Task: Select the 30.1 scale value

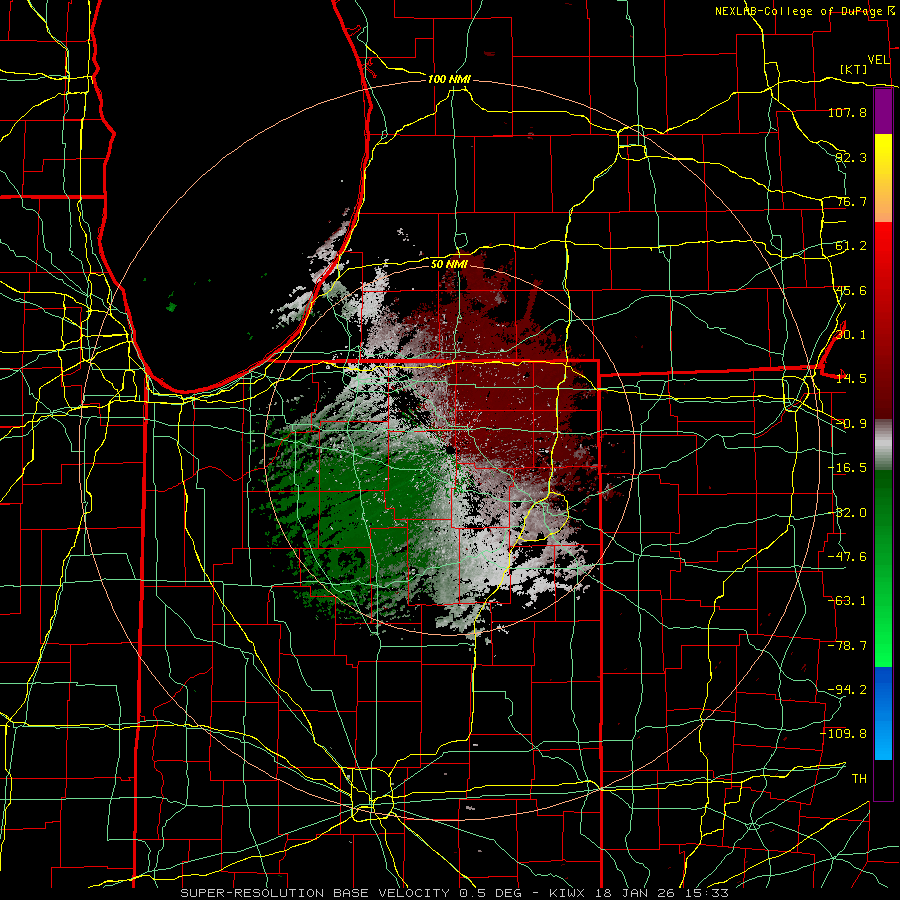Action: pos(851,335)
